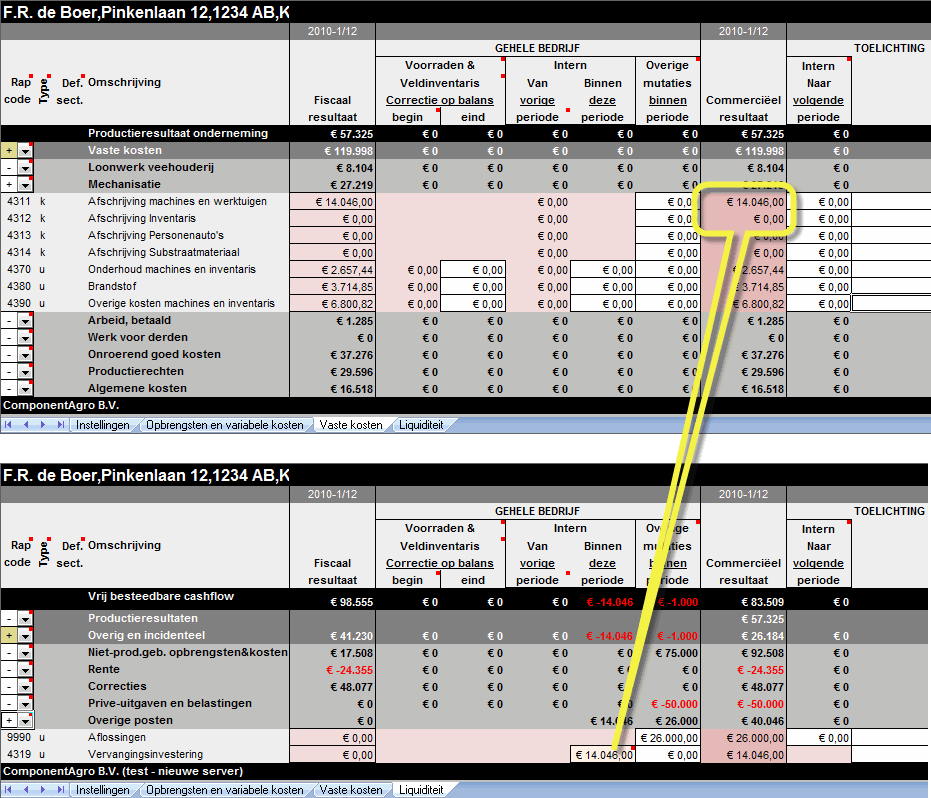Click the first-sheet navigation arrow in bottom pane
This screenshot has height=798, width=931.
coord(8,788)
